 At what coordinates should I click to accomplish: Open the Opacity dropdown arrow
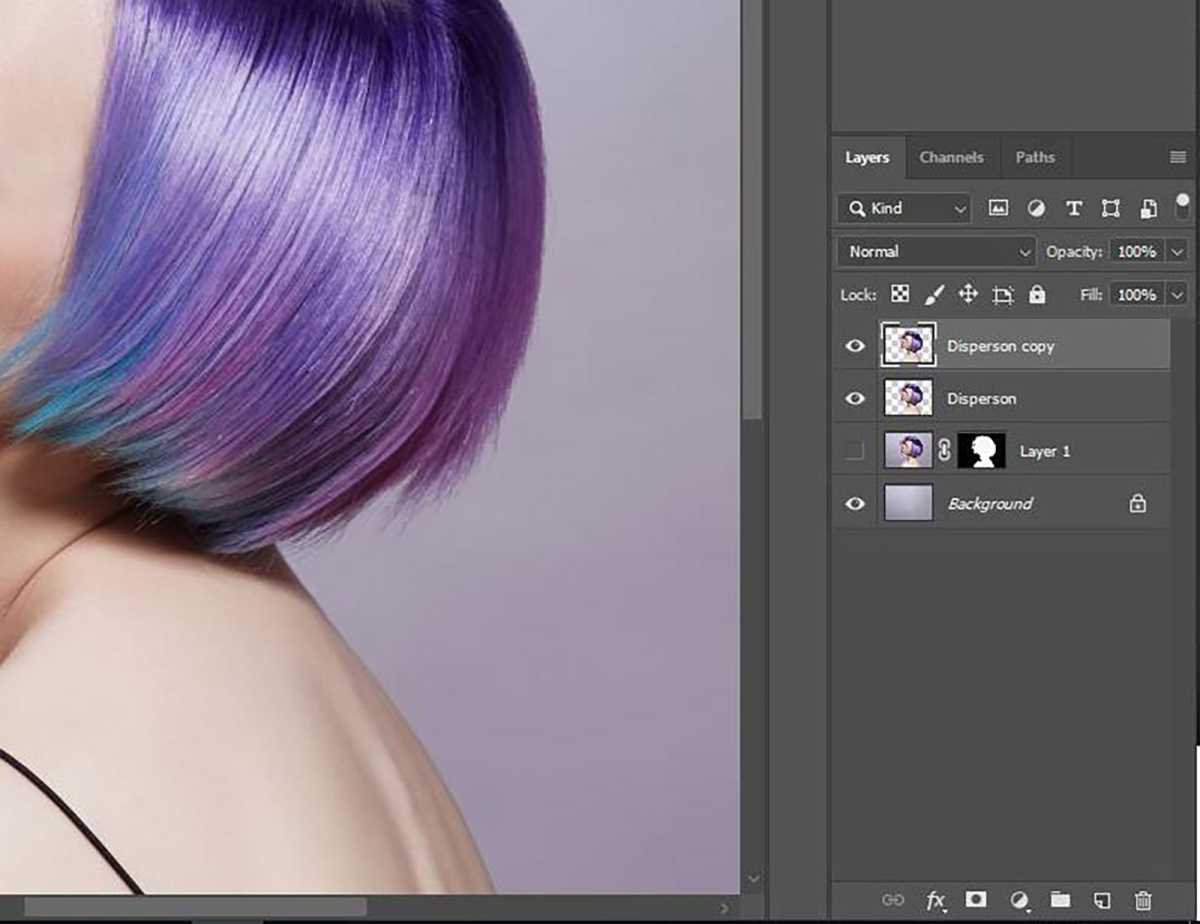pyautogui.click(x=1177, y=252)
